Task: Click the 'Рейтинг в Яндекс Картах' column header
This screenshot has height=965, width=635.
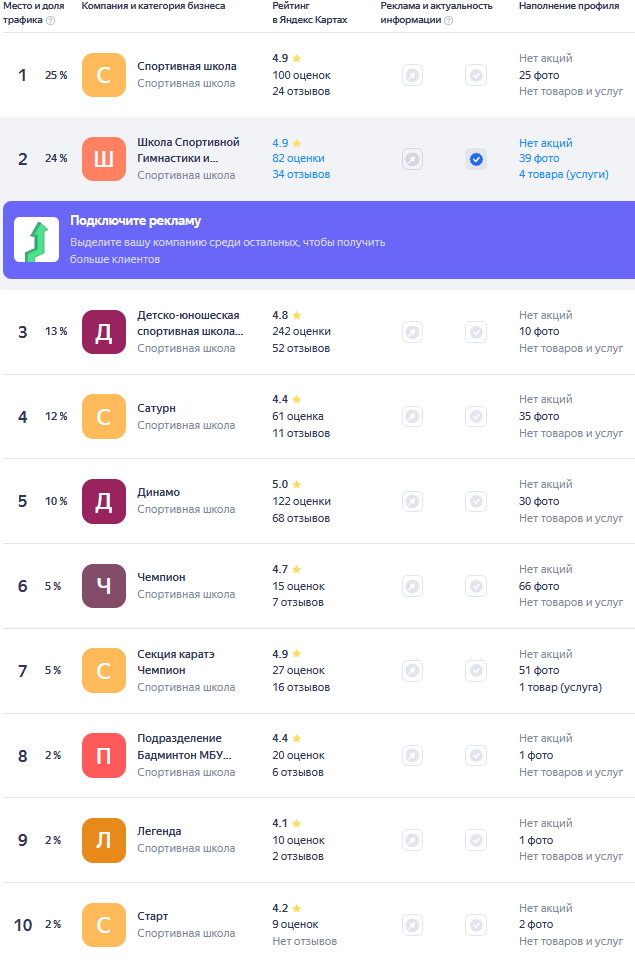Action: pyautogui.click(x=310, y=13)
